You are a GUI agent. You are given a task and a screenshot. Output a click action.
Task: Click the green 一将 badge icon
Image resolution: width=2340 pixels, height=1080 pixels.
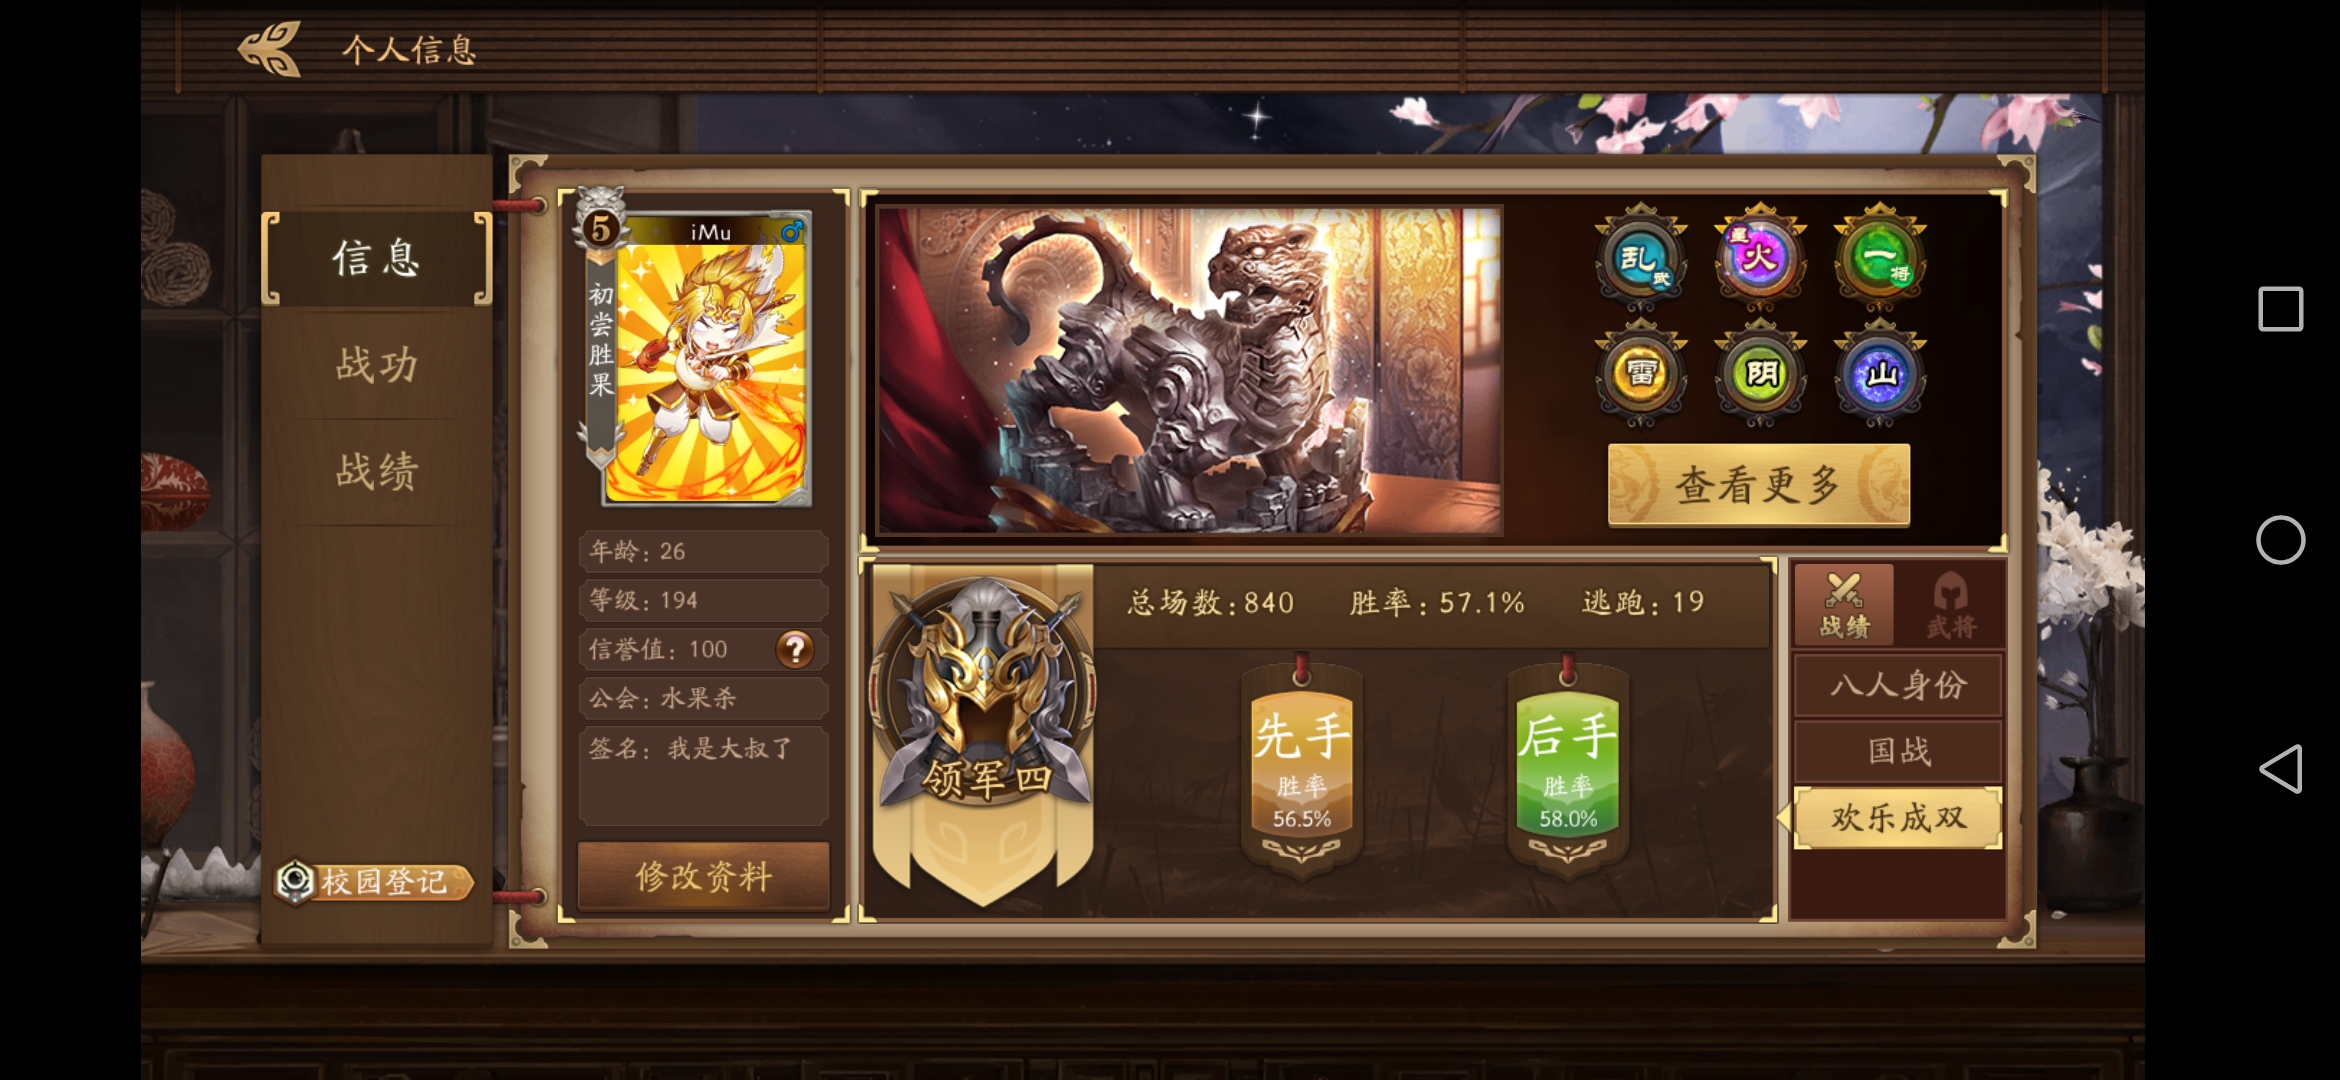coord(1879,258)
